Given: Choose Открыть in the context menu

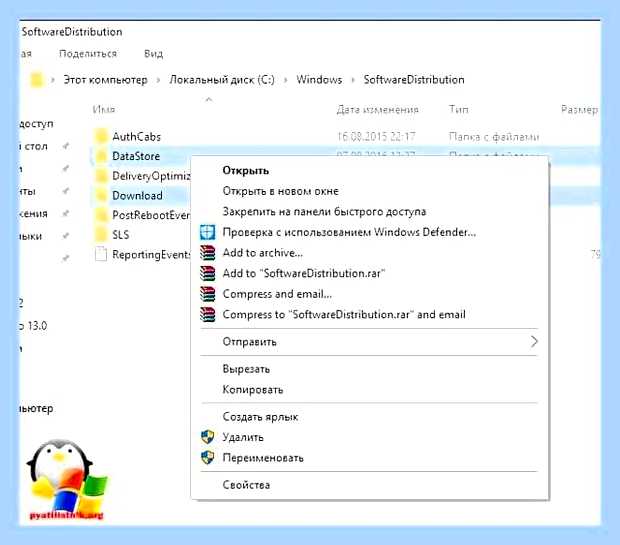Looking at the screenshot, I should [246, 170].
